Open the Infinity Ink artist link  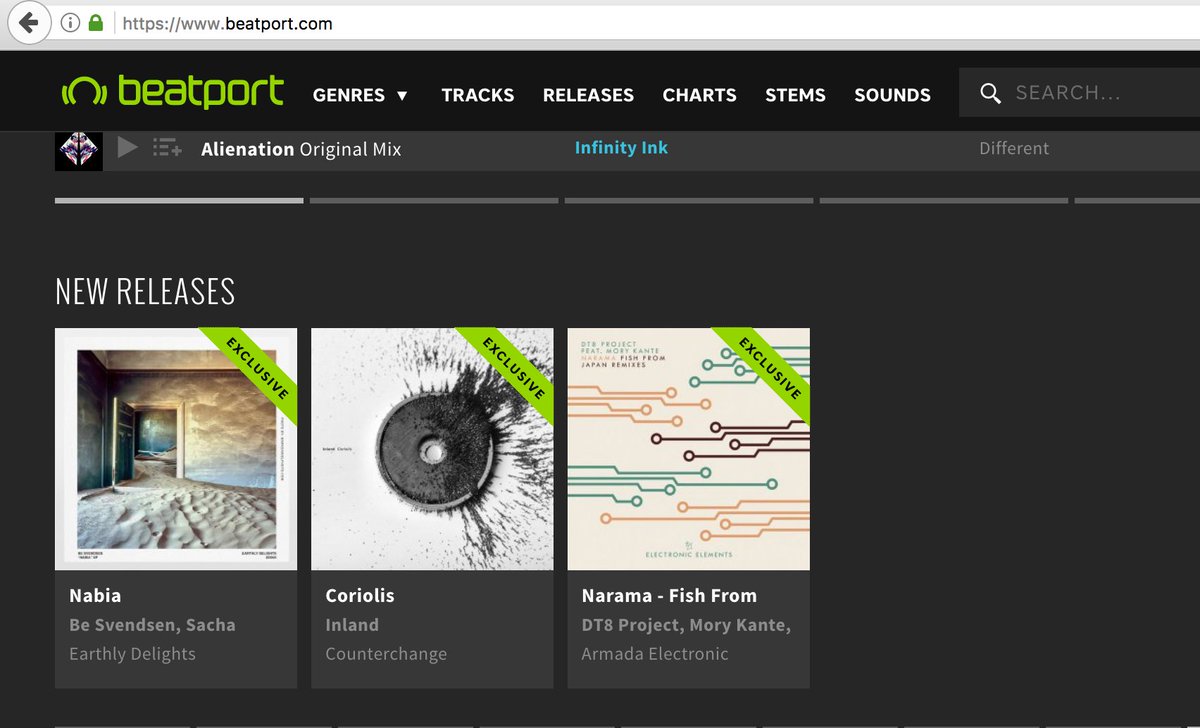[621, 148]
